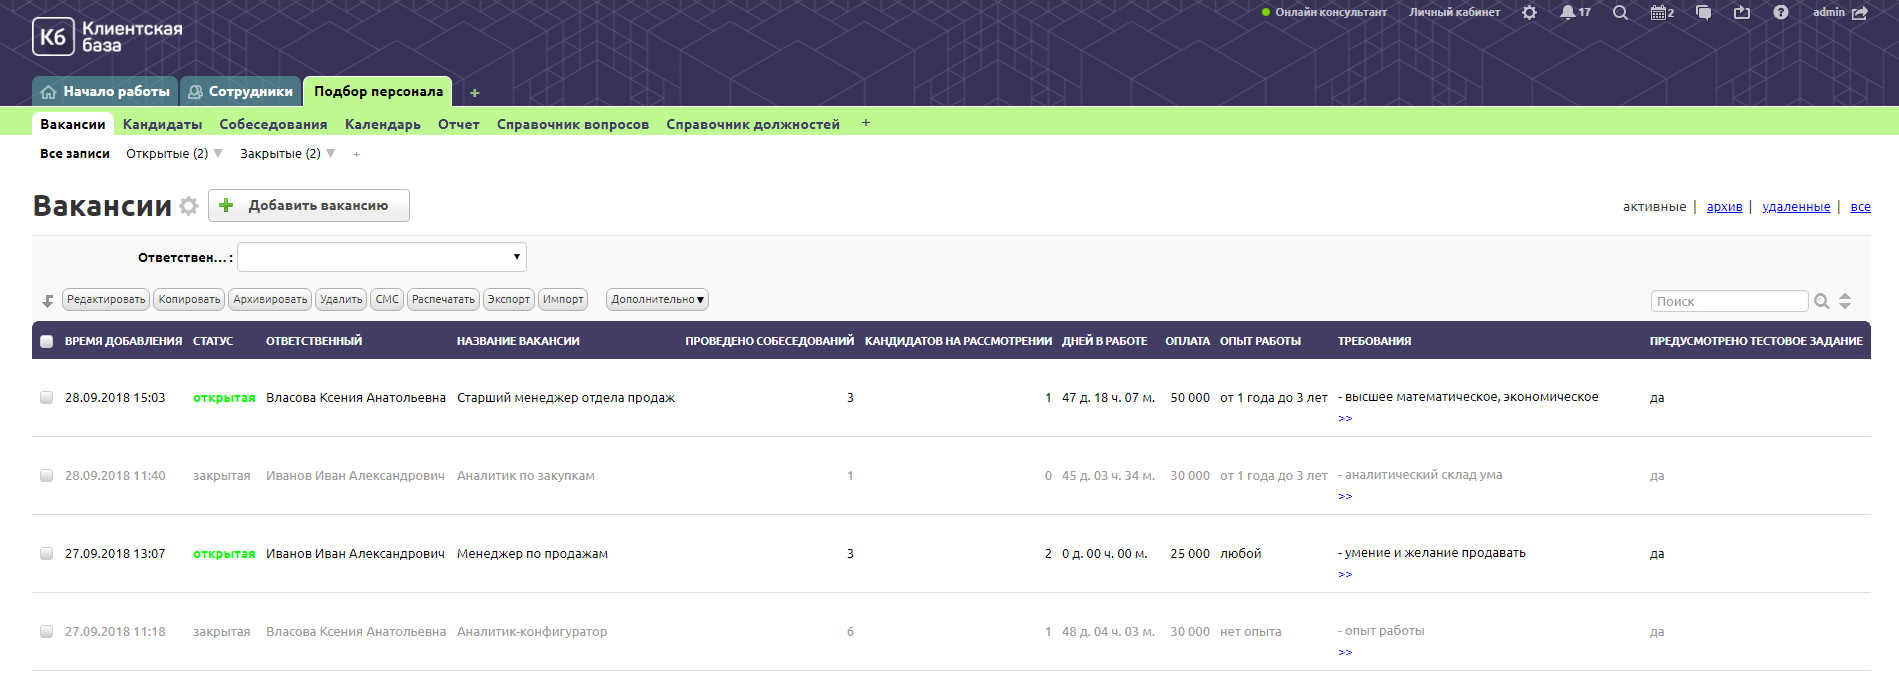Click the magnifier search icon in header
The image size is (1899, 686).
coord(1620,13)
